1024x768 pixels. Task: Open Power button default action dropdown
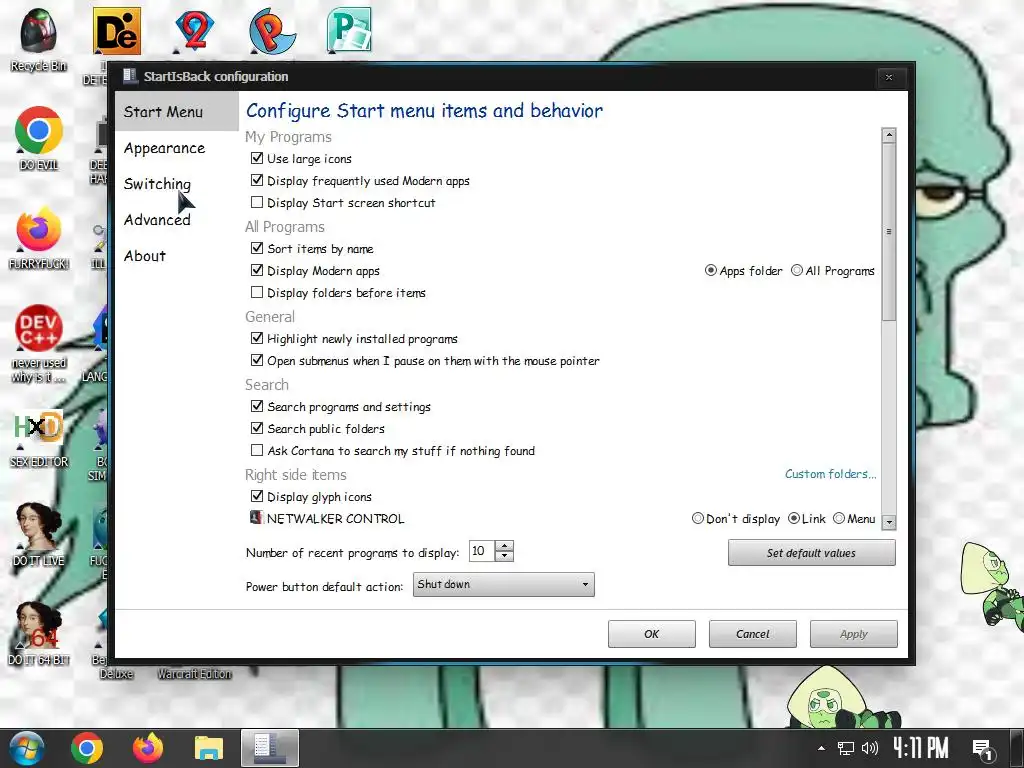point(504,584)
